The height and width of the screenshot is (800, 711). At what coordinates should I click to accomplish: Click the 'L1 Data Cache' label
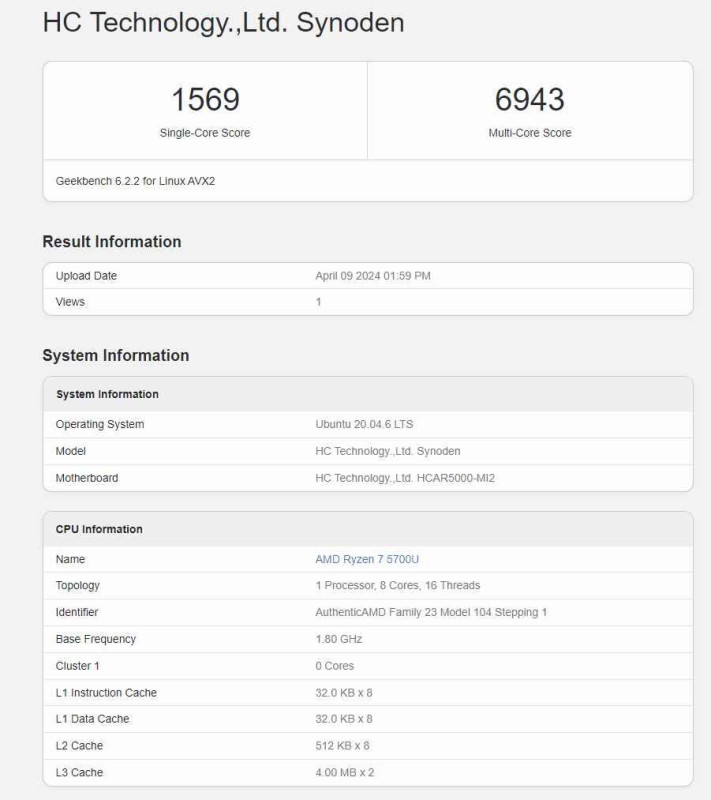[x=92, y=719]
